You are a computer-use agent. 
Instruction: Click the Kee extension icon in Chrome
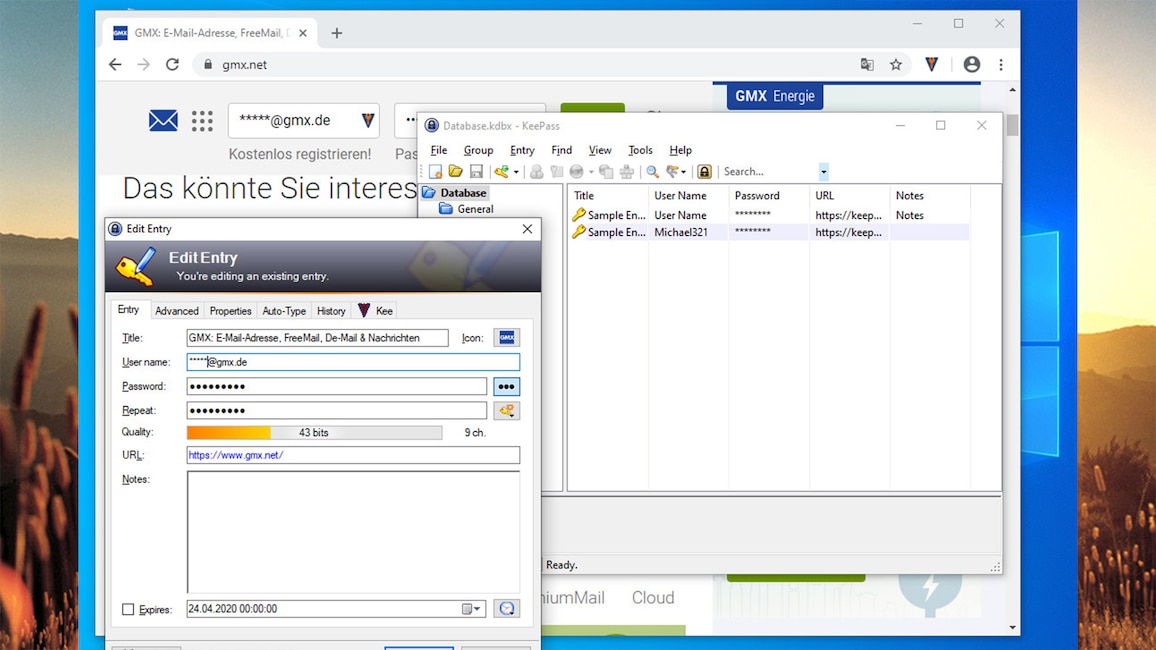(931, 64)
